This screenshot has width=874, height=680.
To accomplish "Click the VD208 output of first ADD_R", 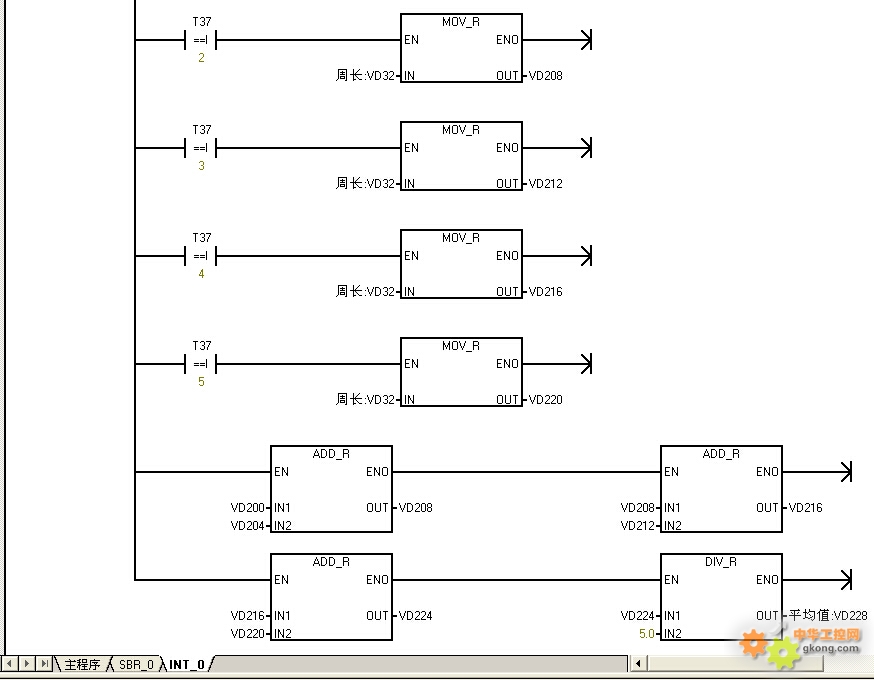I will point(415,508).
